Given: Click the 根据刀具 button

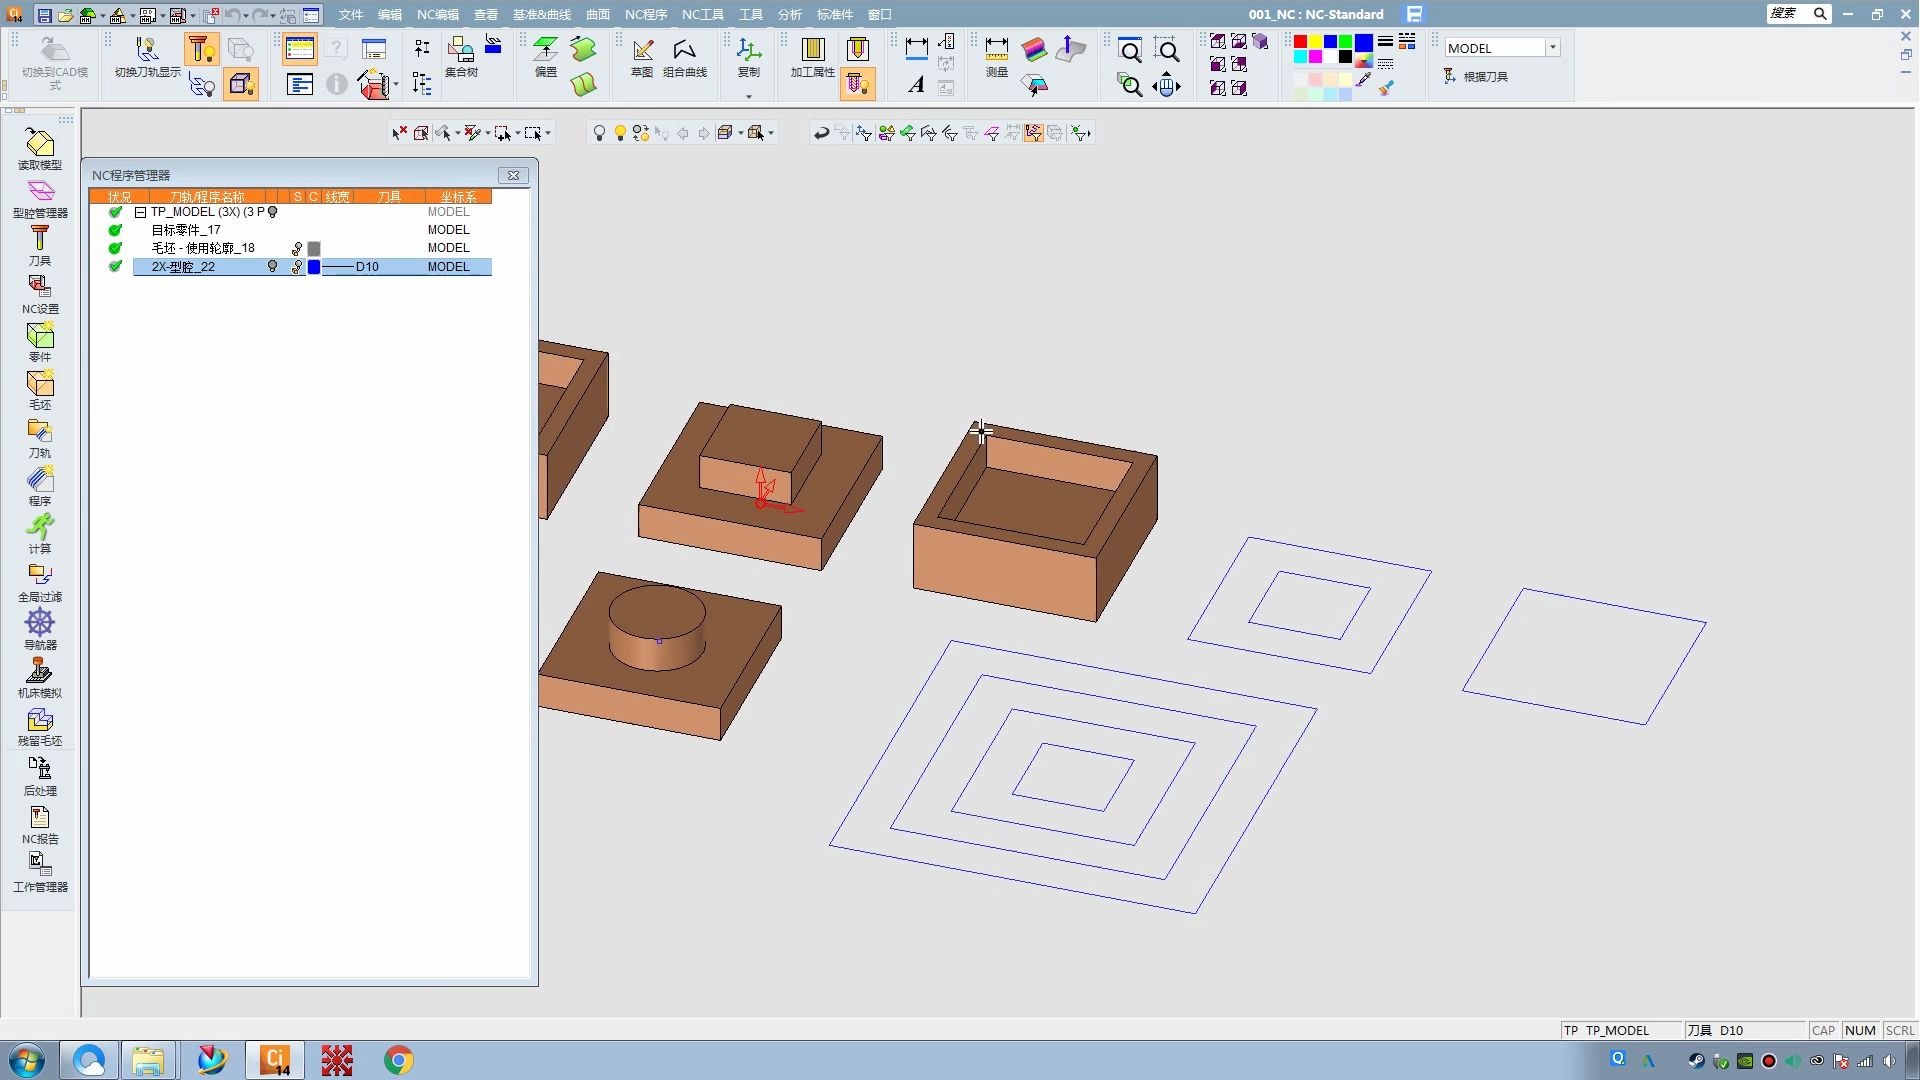Looking at the screenshot, I should (x=1476, y=76).
